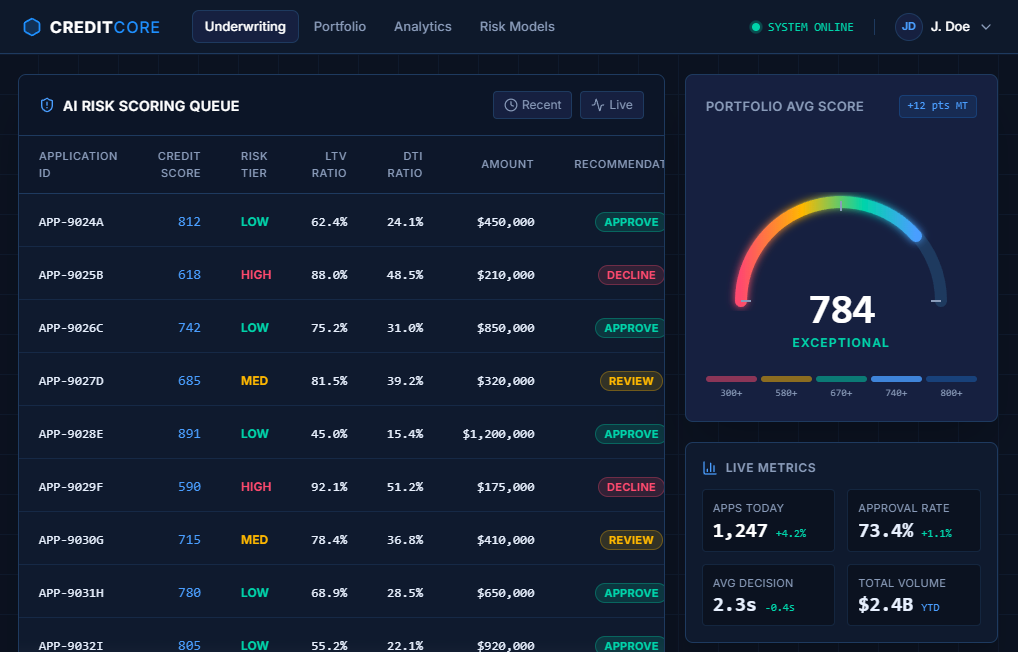Enable the +12 pts MT badge filter
The image size is (1018, 652).
click(937, 106)
